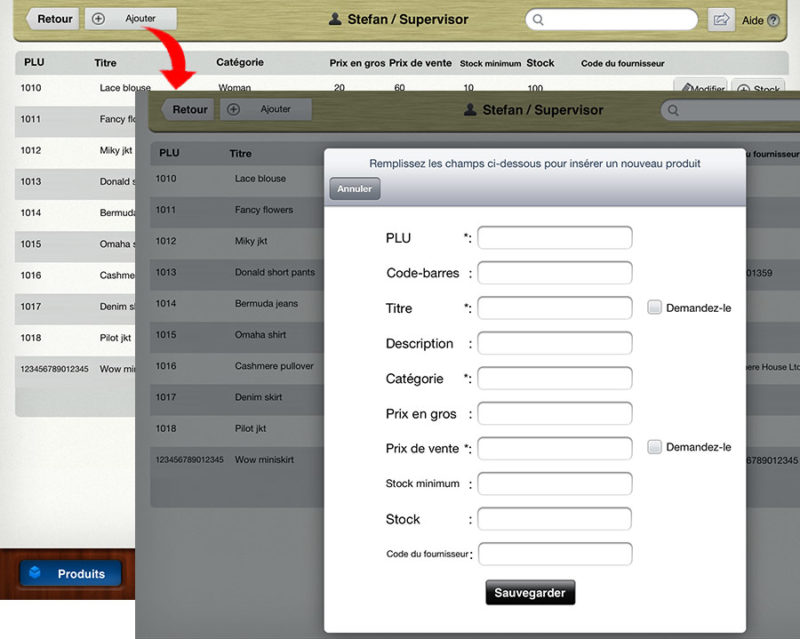The image size is (800, 639).
Task: Tick the Demandez-le checkbox next to Titre
Action: click(x=654, y=308)
